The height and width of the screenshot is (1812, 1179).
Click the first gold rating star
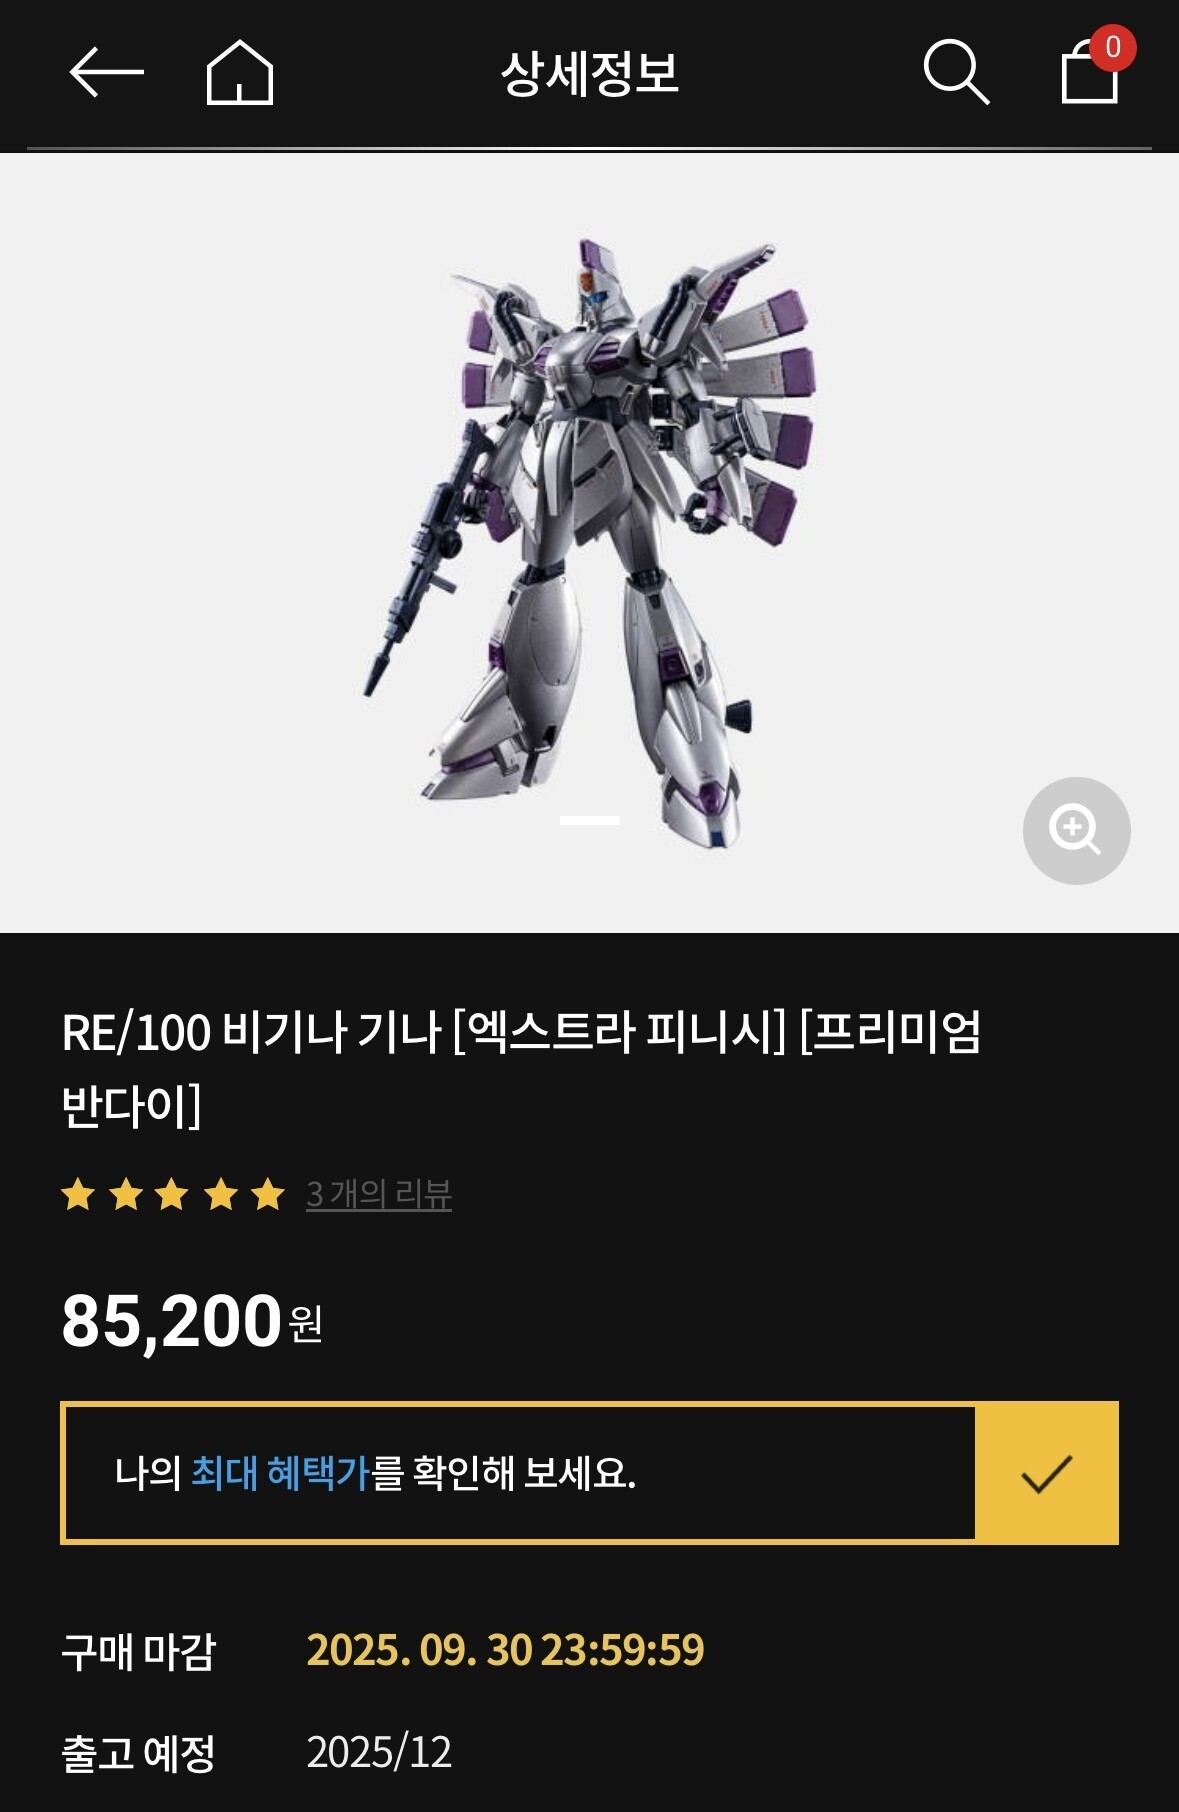pos(78,1194)
